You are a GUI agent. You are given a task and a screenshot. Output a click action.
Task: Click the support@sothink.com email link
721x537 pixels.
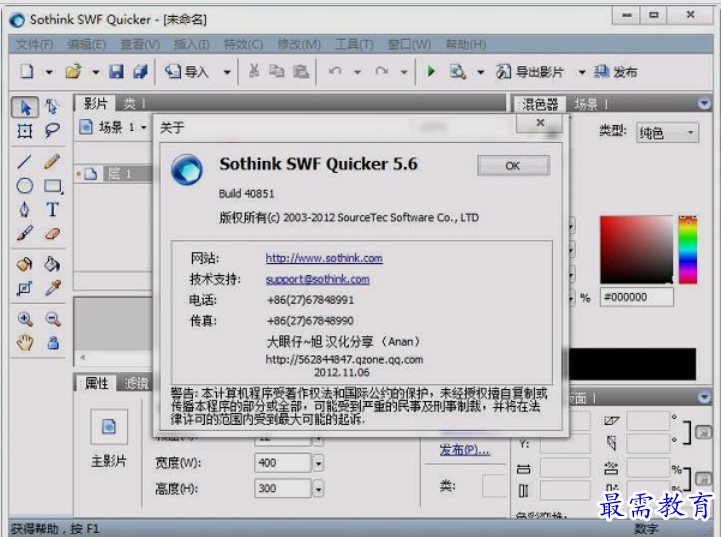[x=318, y=279]
